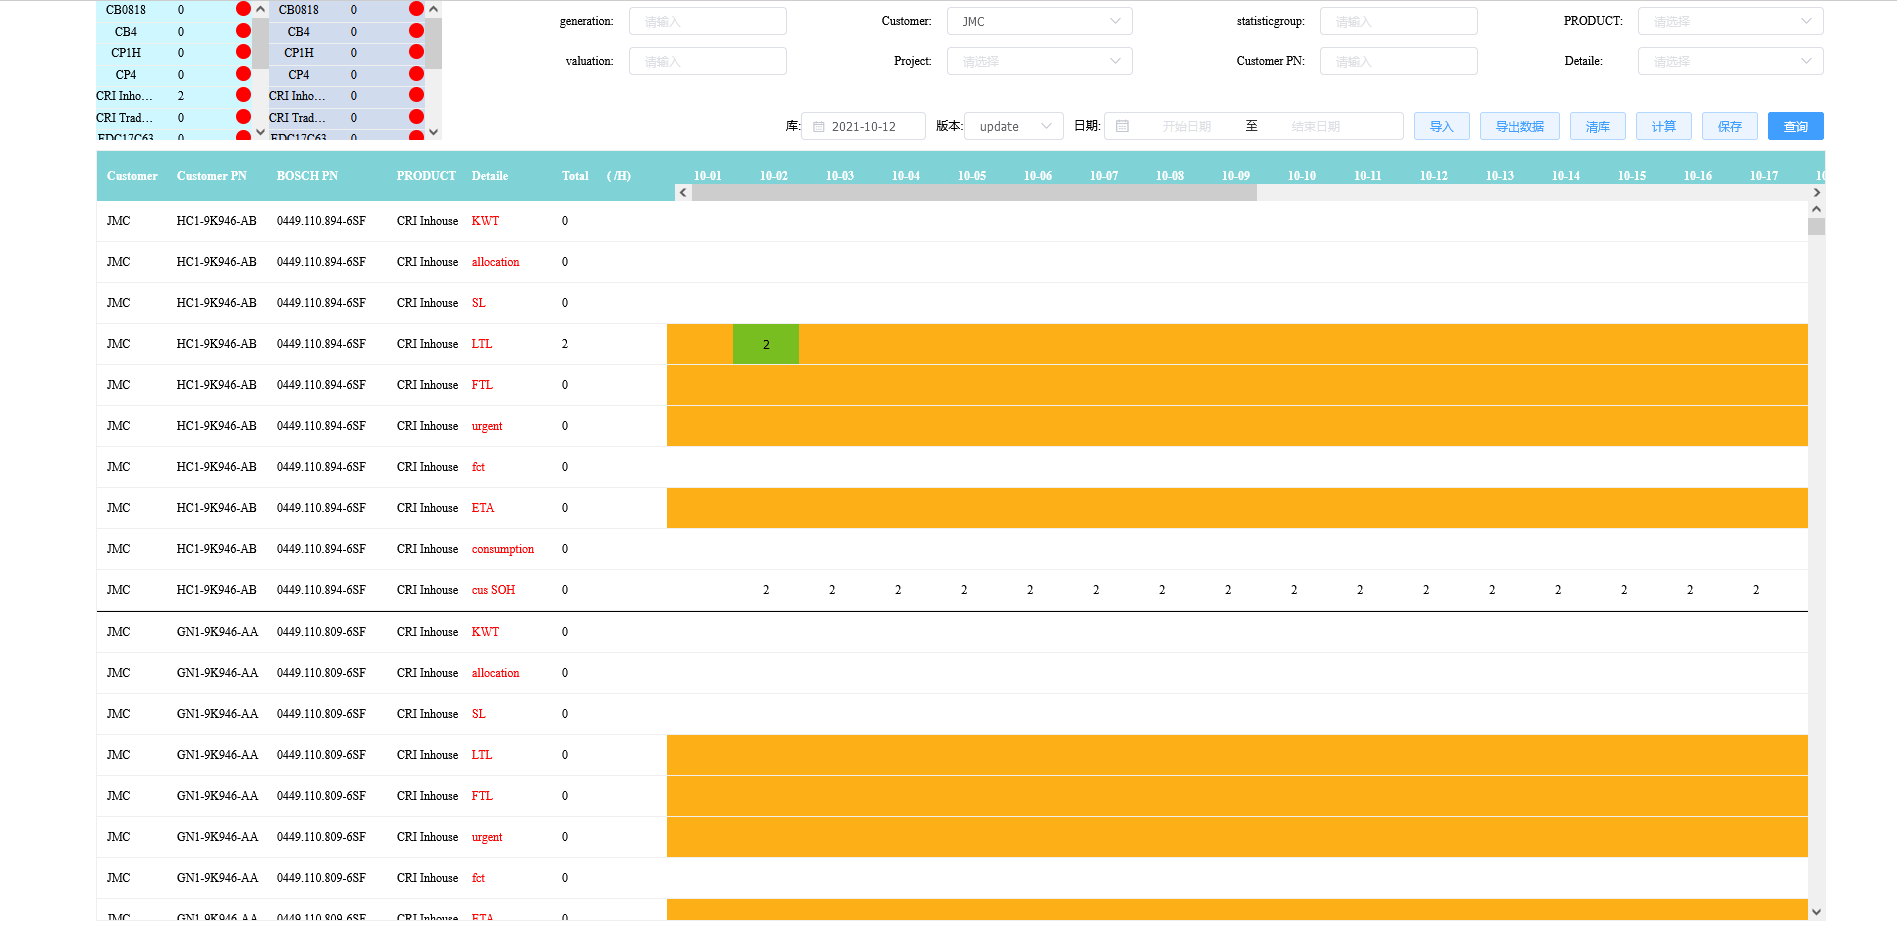Click red dot for CP1H in right list
Screen dimensions: 1897x928
(x=416, y=52)
